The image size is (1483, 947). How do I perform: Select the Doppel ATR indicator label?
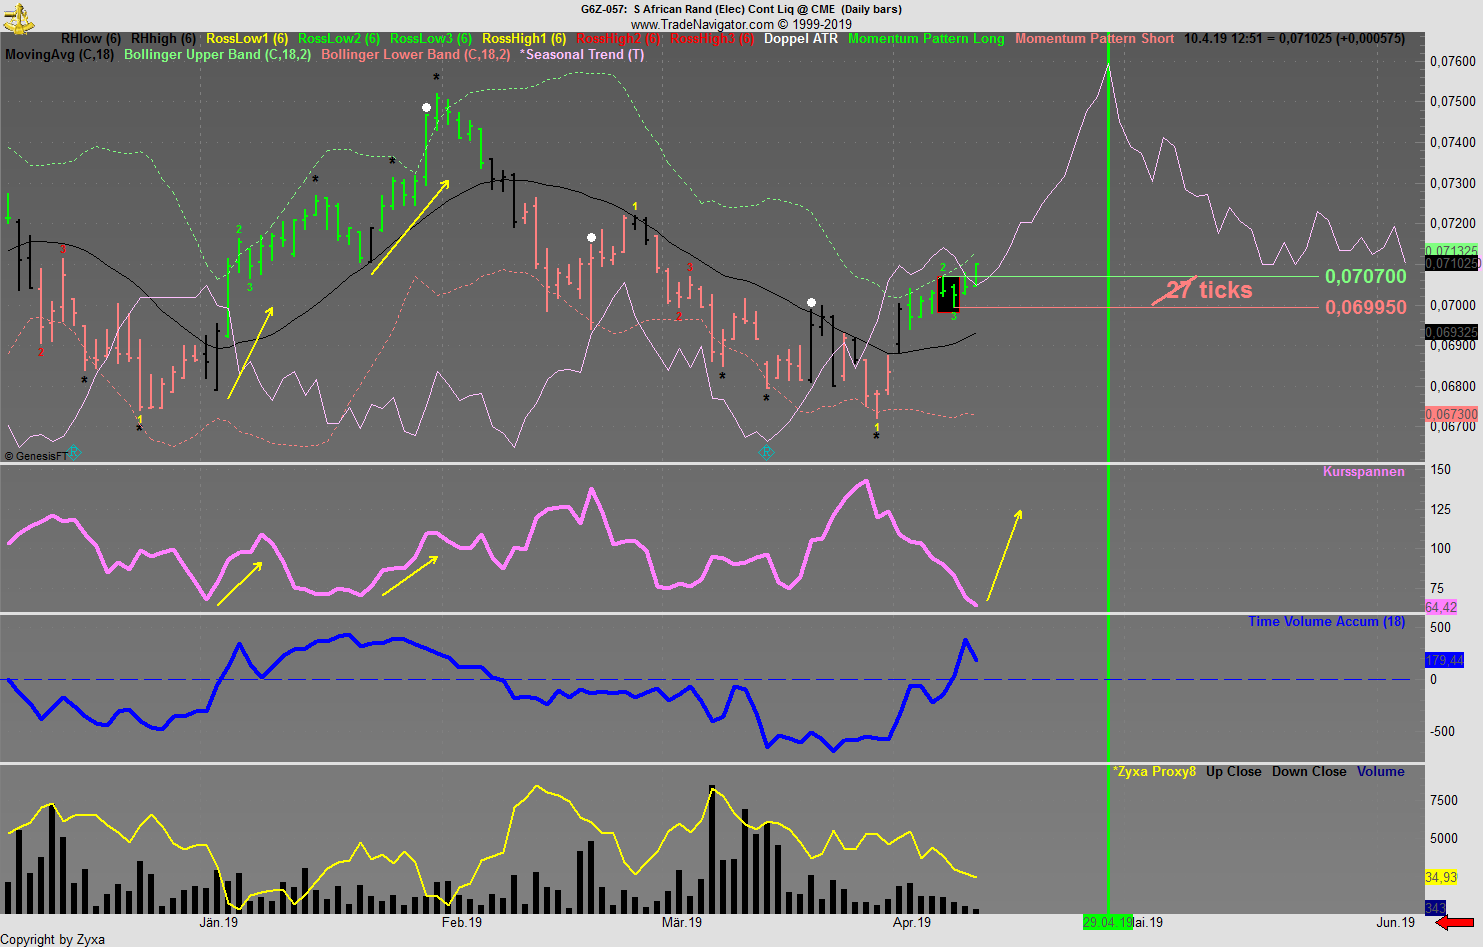pos(801,39)
